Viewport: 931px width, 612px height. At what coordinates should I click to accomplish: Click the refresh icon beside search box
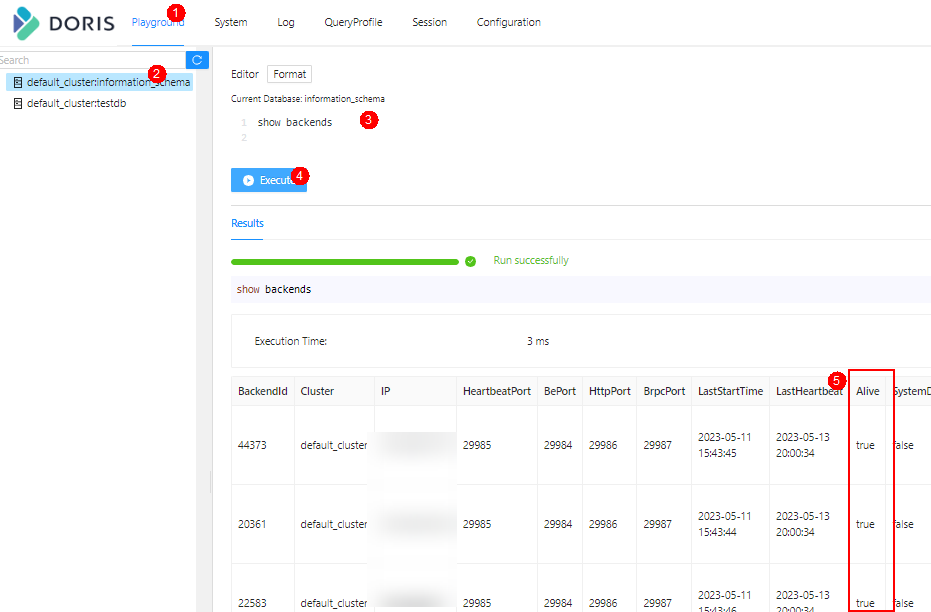[x=197, y=60]
